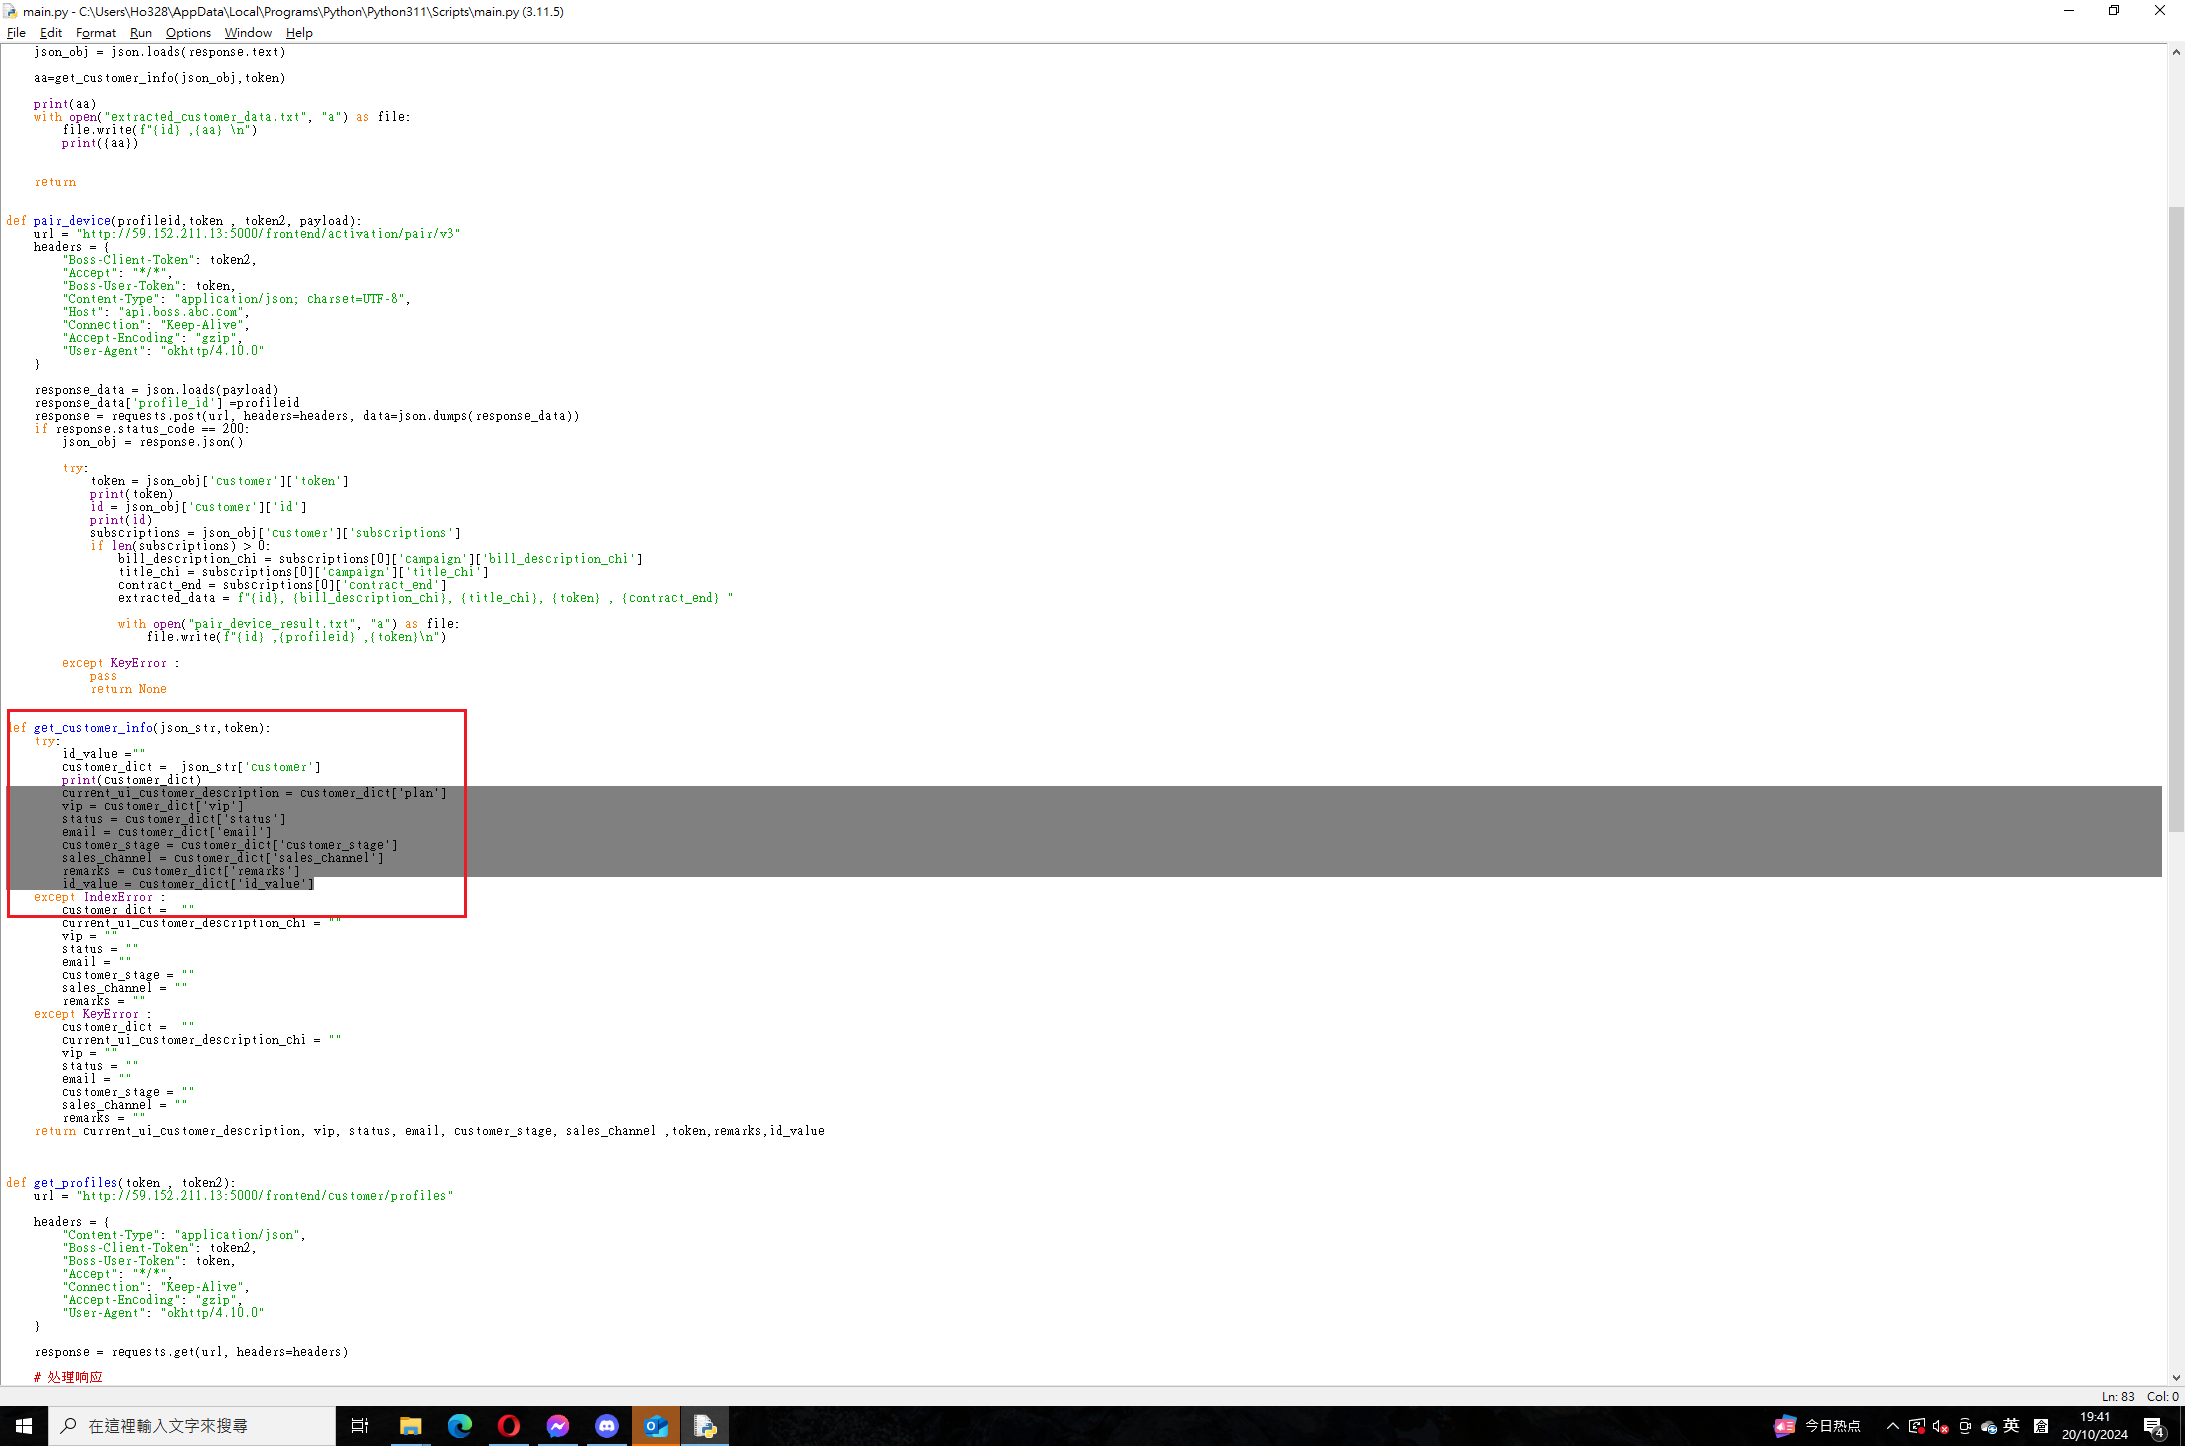Open the Edit menu
This screenshot has height=1446, width=2185.
(x=50, y=33)
